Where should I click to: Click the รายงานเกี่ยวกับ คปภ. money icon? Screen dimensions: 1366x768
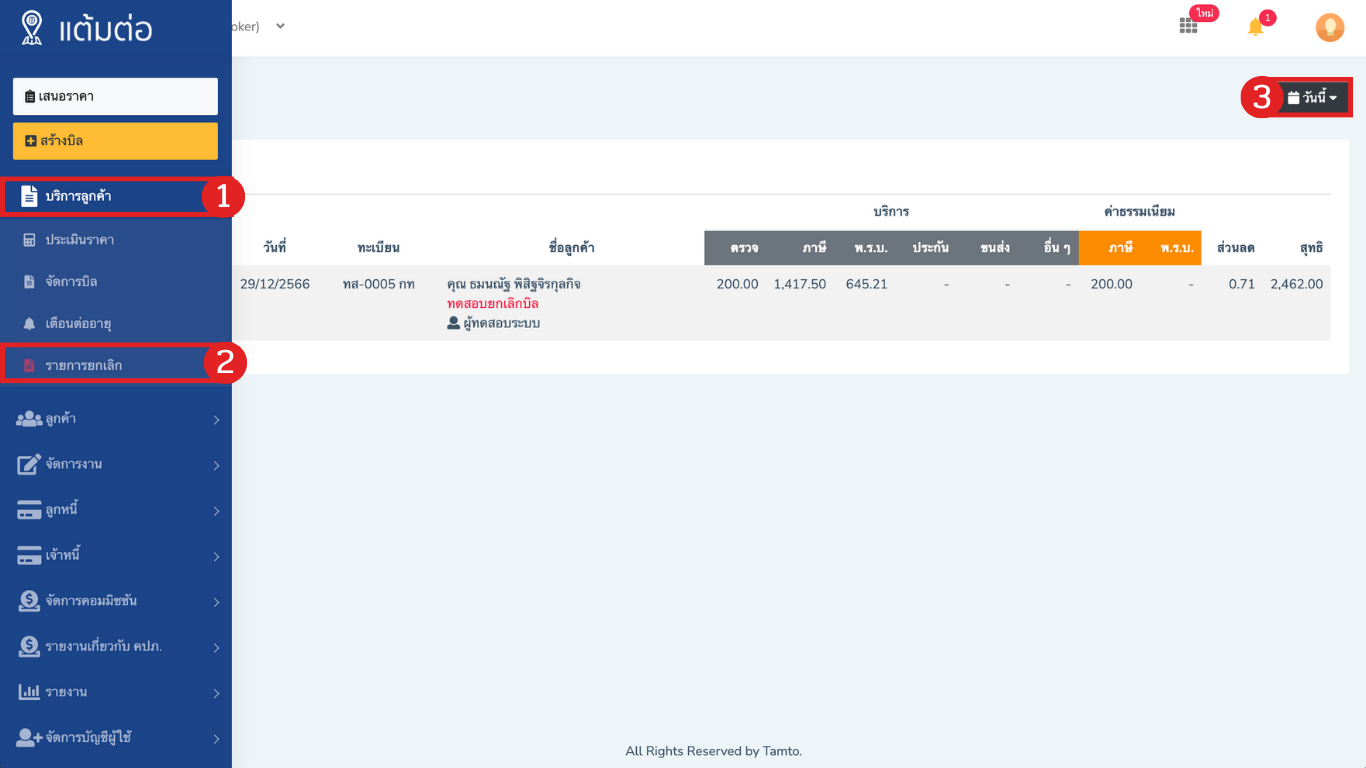[29, 647]
